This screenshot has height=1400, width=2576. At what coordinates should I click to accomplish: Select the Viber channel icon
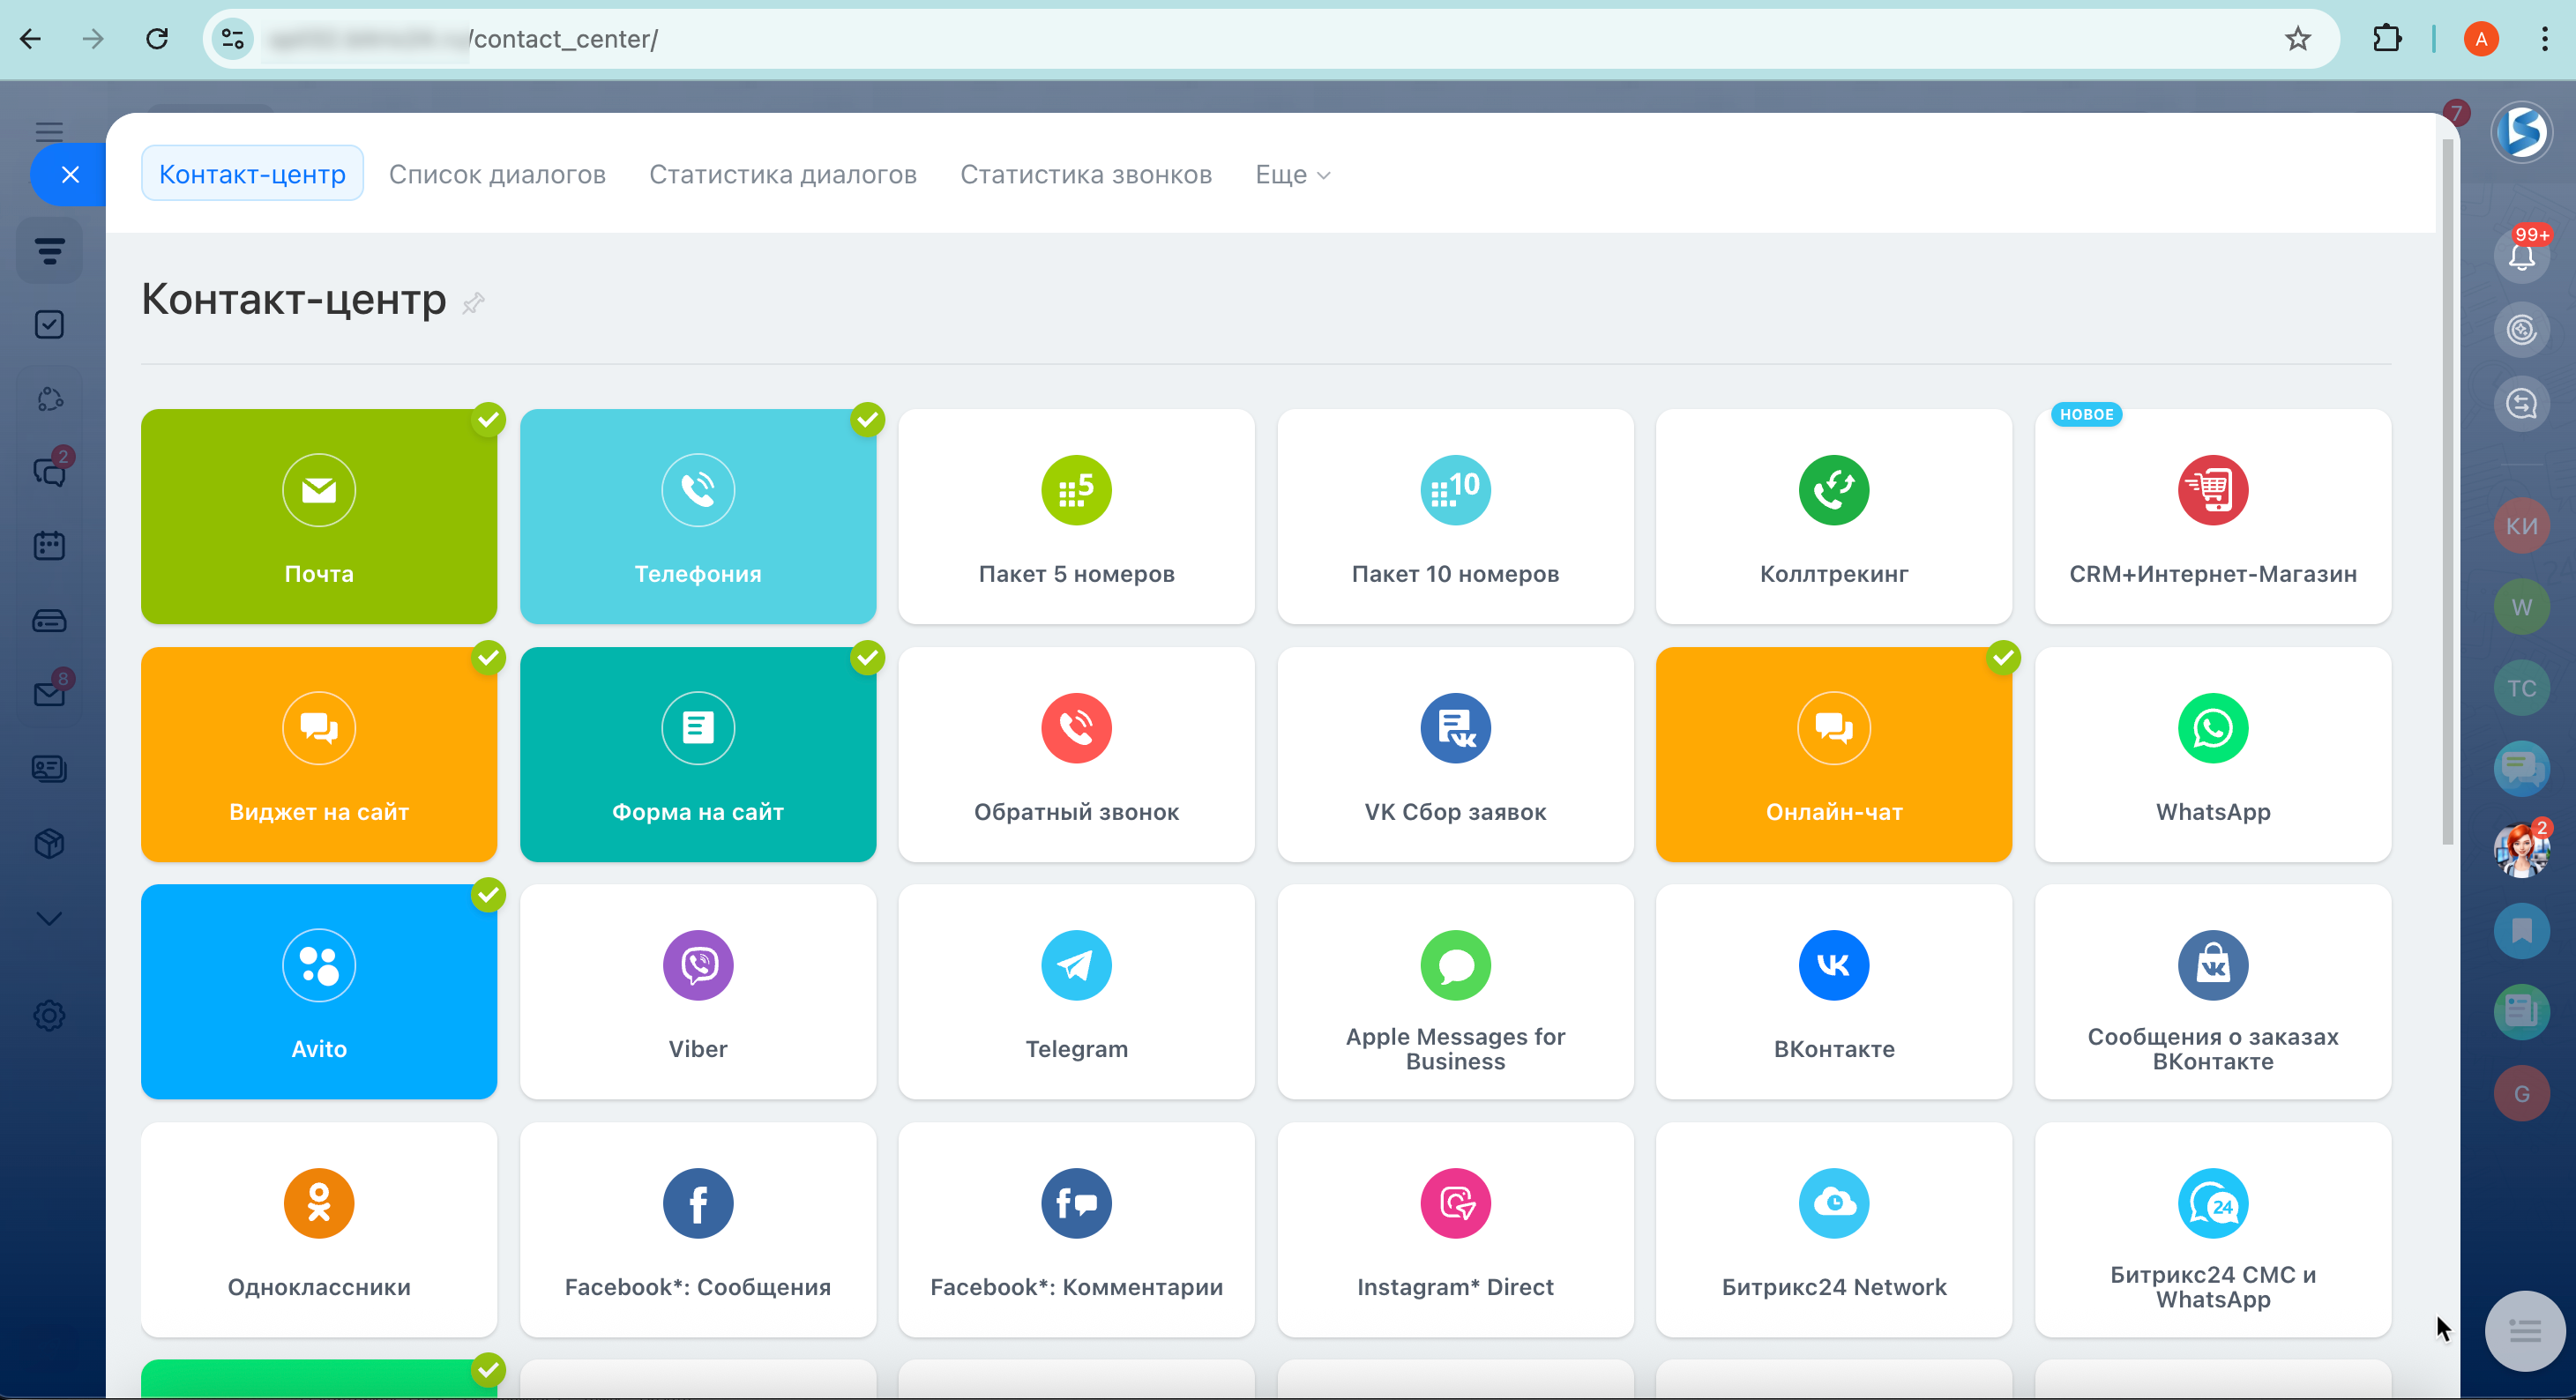coord(698,965)
